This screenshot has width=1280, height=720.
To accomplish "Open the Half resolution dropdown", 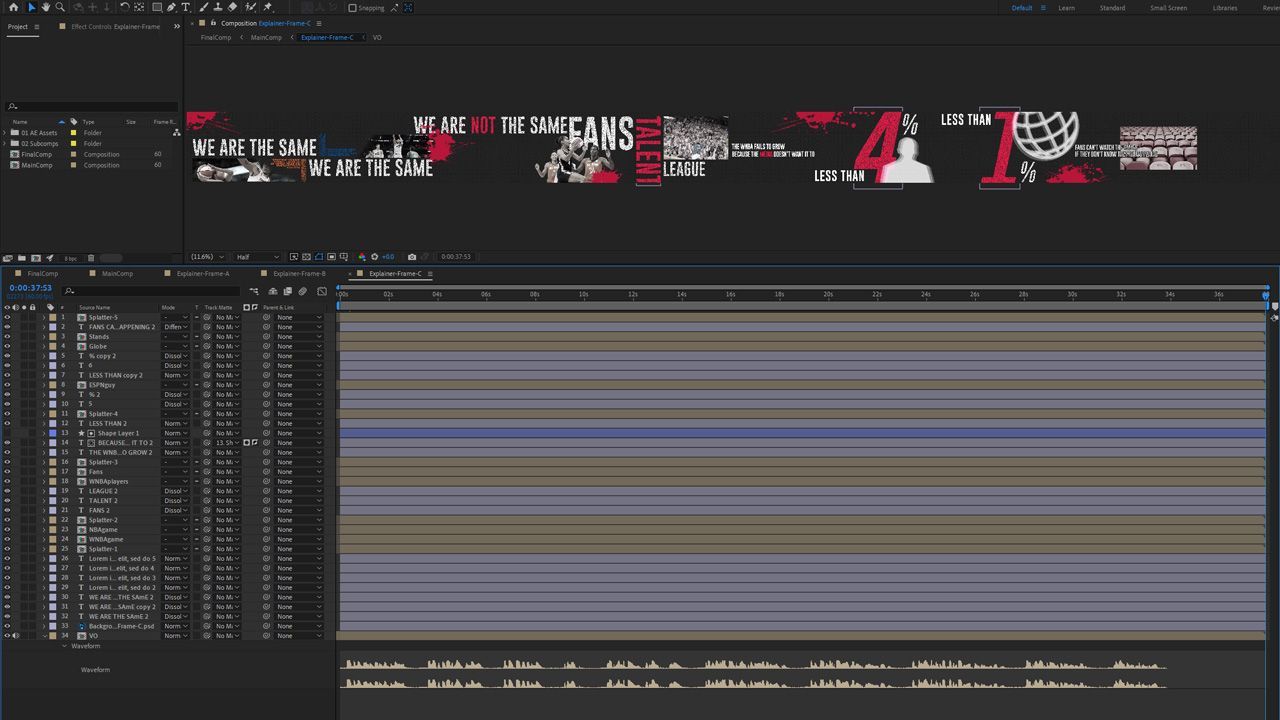I will 256,257.
